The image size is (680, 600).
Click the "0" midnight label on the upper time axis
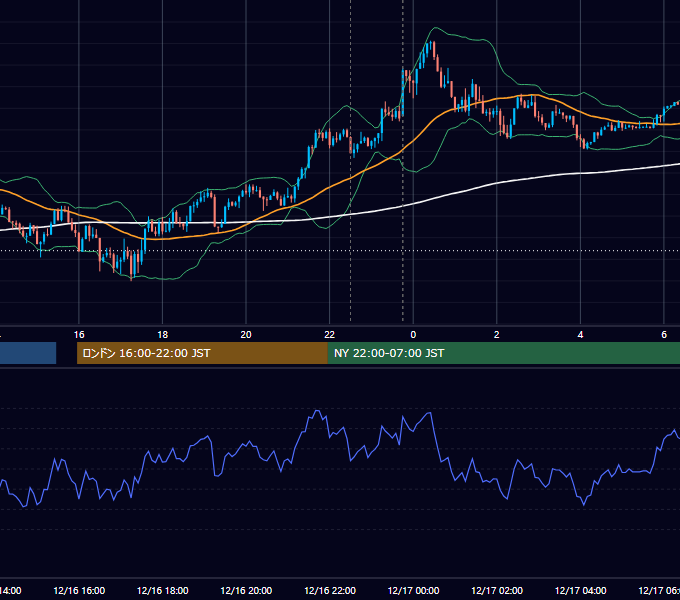(x=413, y=335)
